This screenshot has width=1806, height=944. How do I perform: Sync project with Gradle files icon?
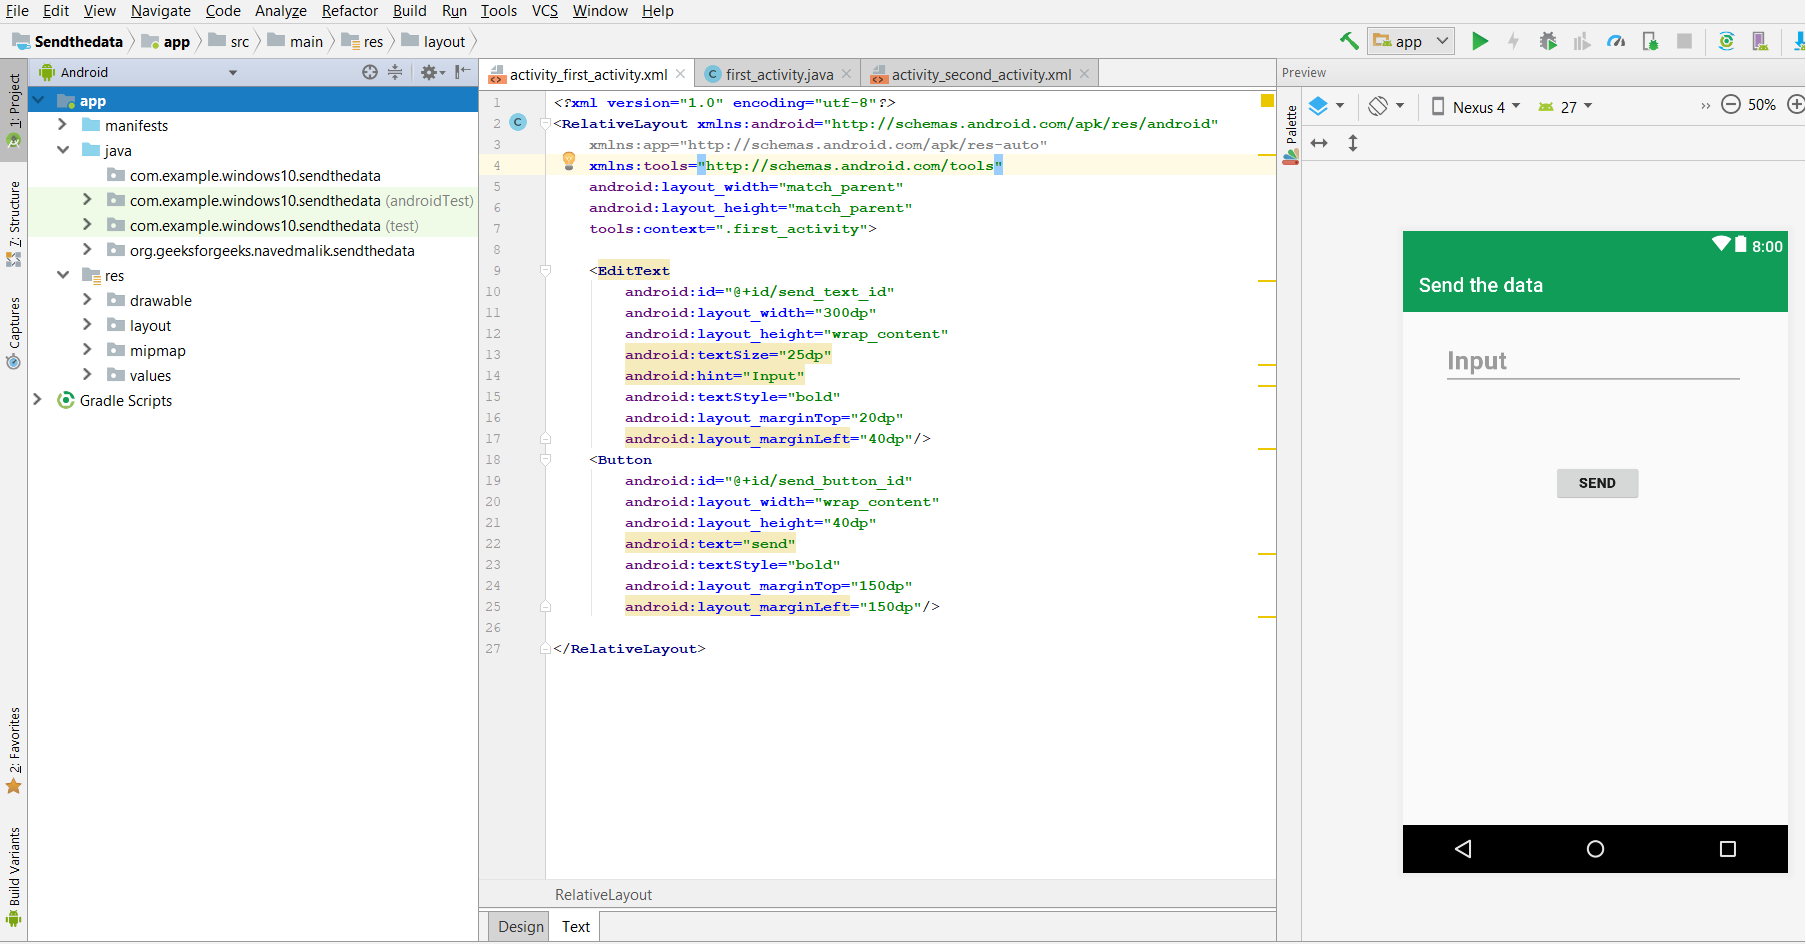[1727, 41]
